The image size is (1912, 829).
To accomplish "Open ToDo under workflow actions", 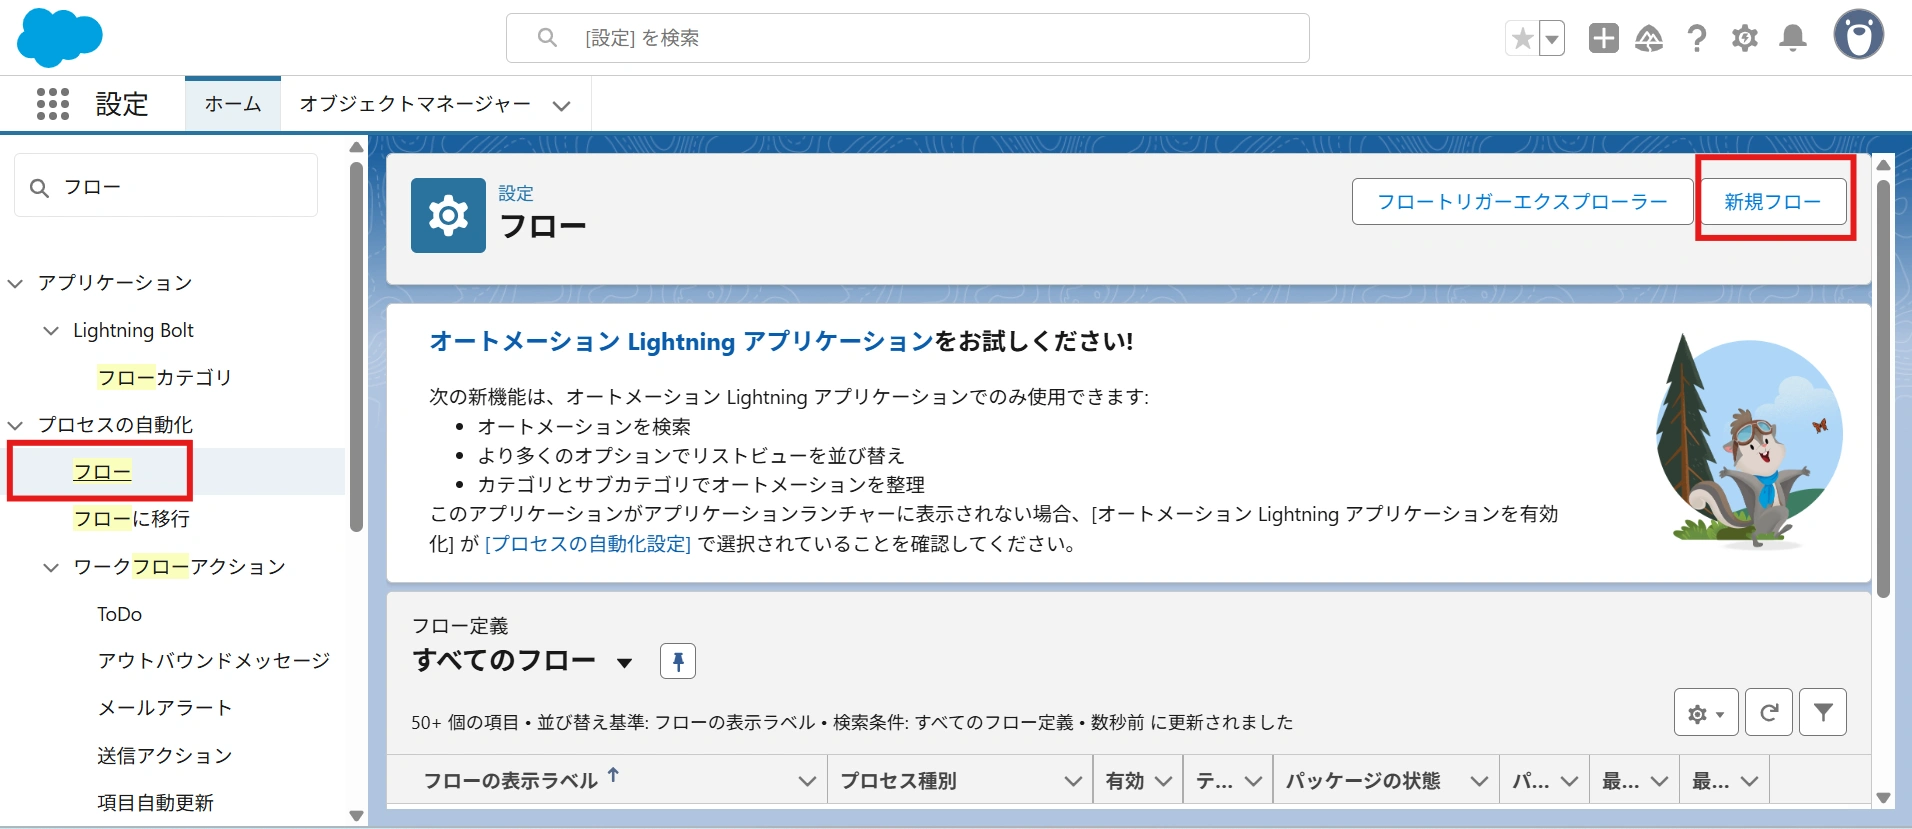I will (x=119, y=614).
